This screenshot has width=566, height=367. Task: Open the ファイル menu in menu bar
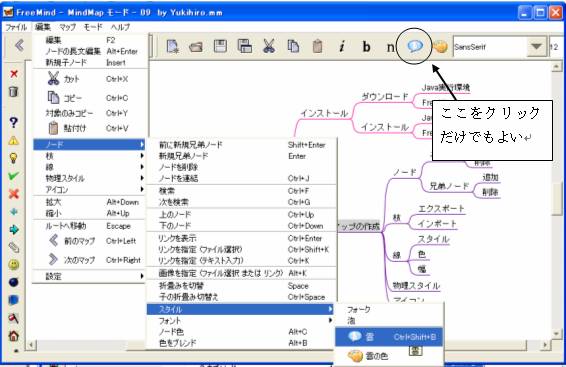point(16,27)
